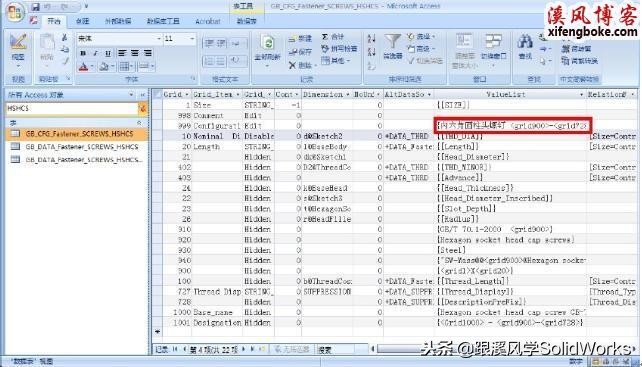The image size is (642, 367).
Task: Toggle underline formatting
Action: click(108, 53)
